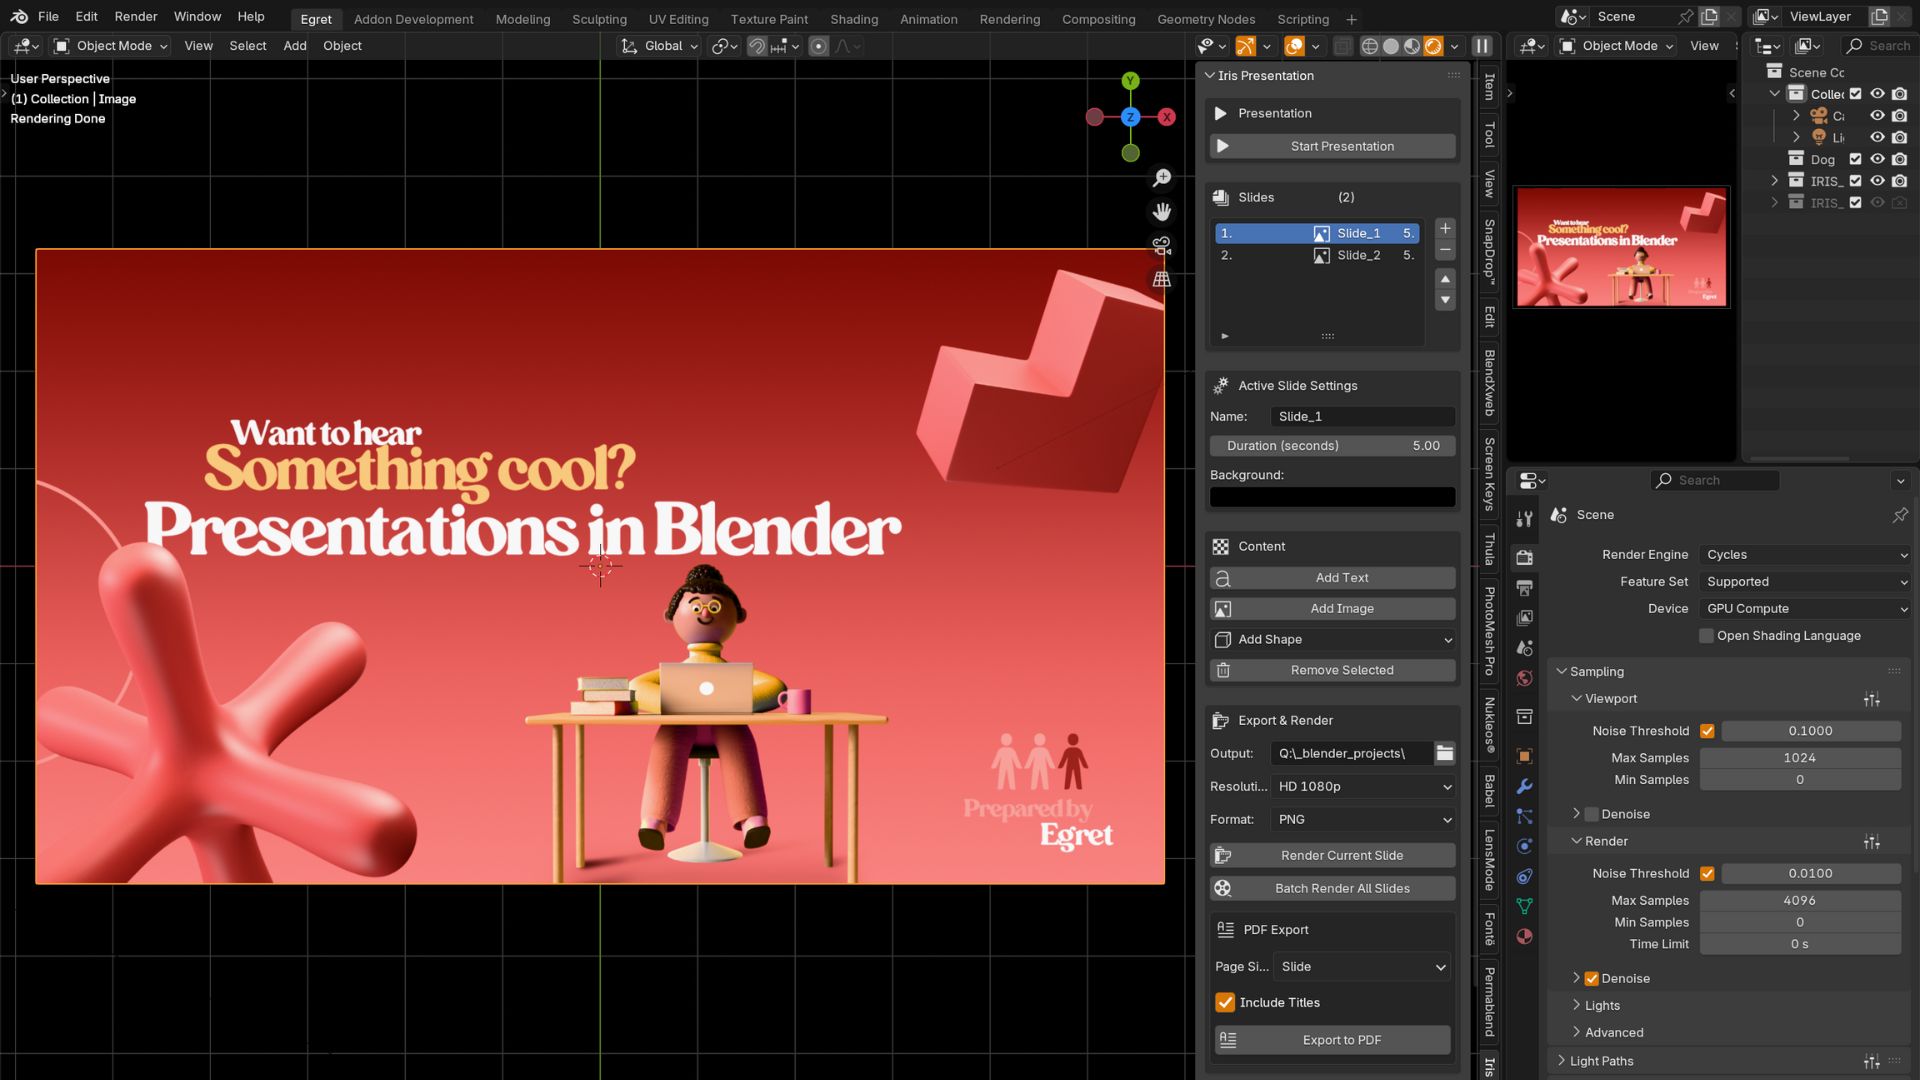Enable Open Shading Language checkbox
Image resolution: width=1920 pixels, height=1080 pixels.
(x=1707, y=636)
